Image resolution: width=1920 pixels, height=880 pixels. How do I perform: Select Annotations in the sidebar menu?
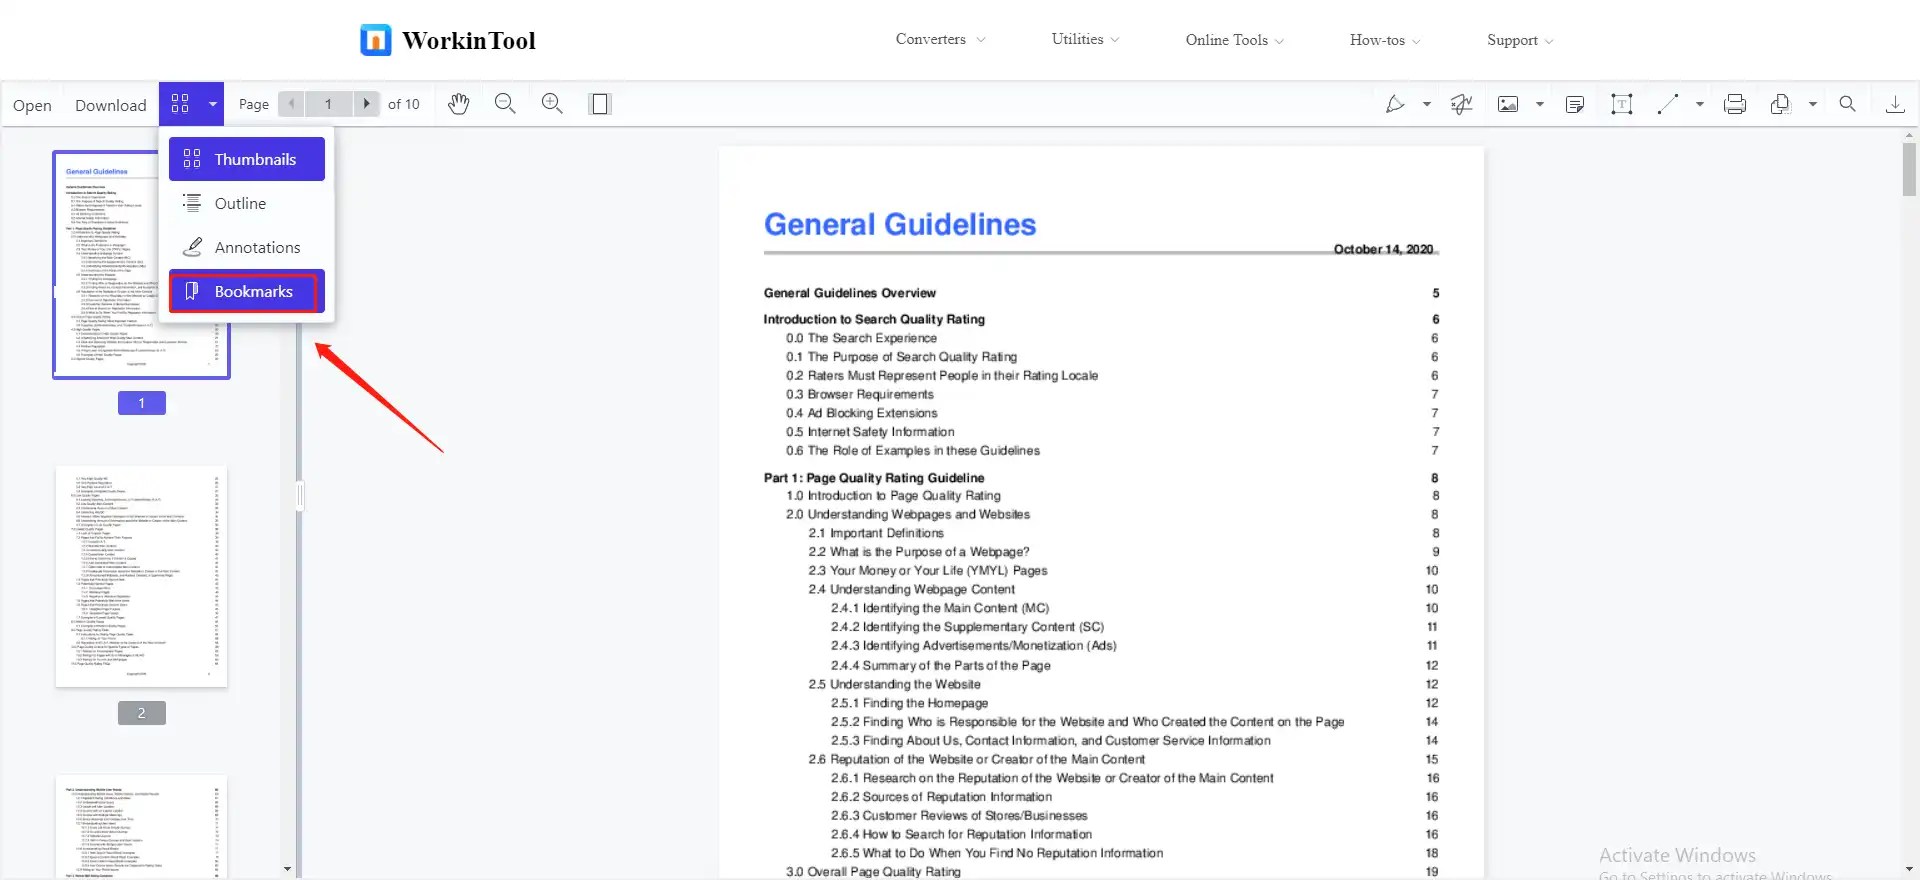[247, 247]
